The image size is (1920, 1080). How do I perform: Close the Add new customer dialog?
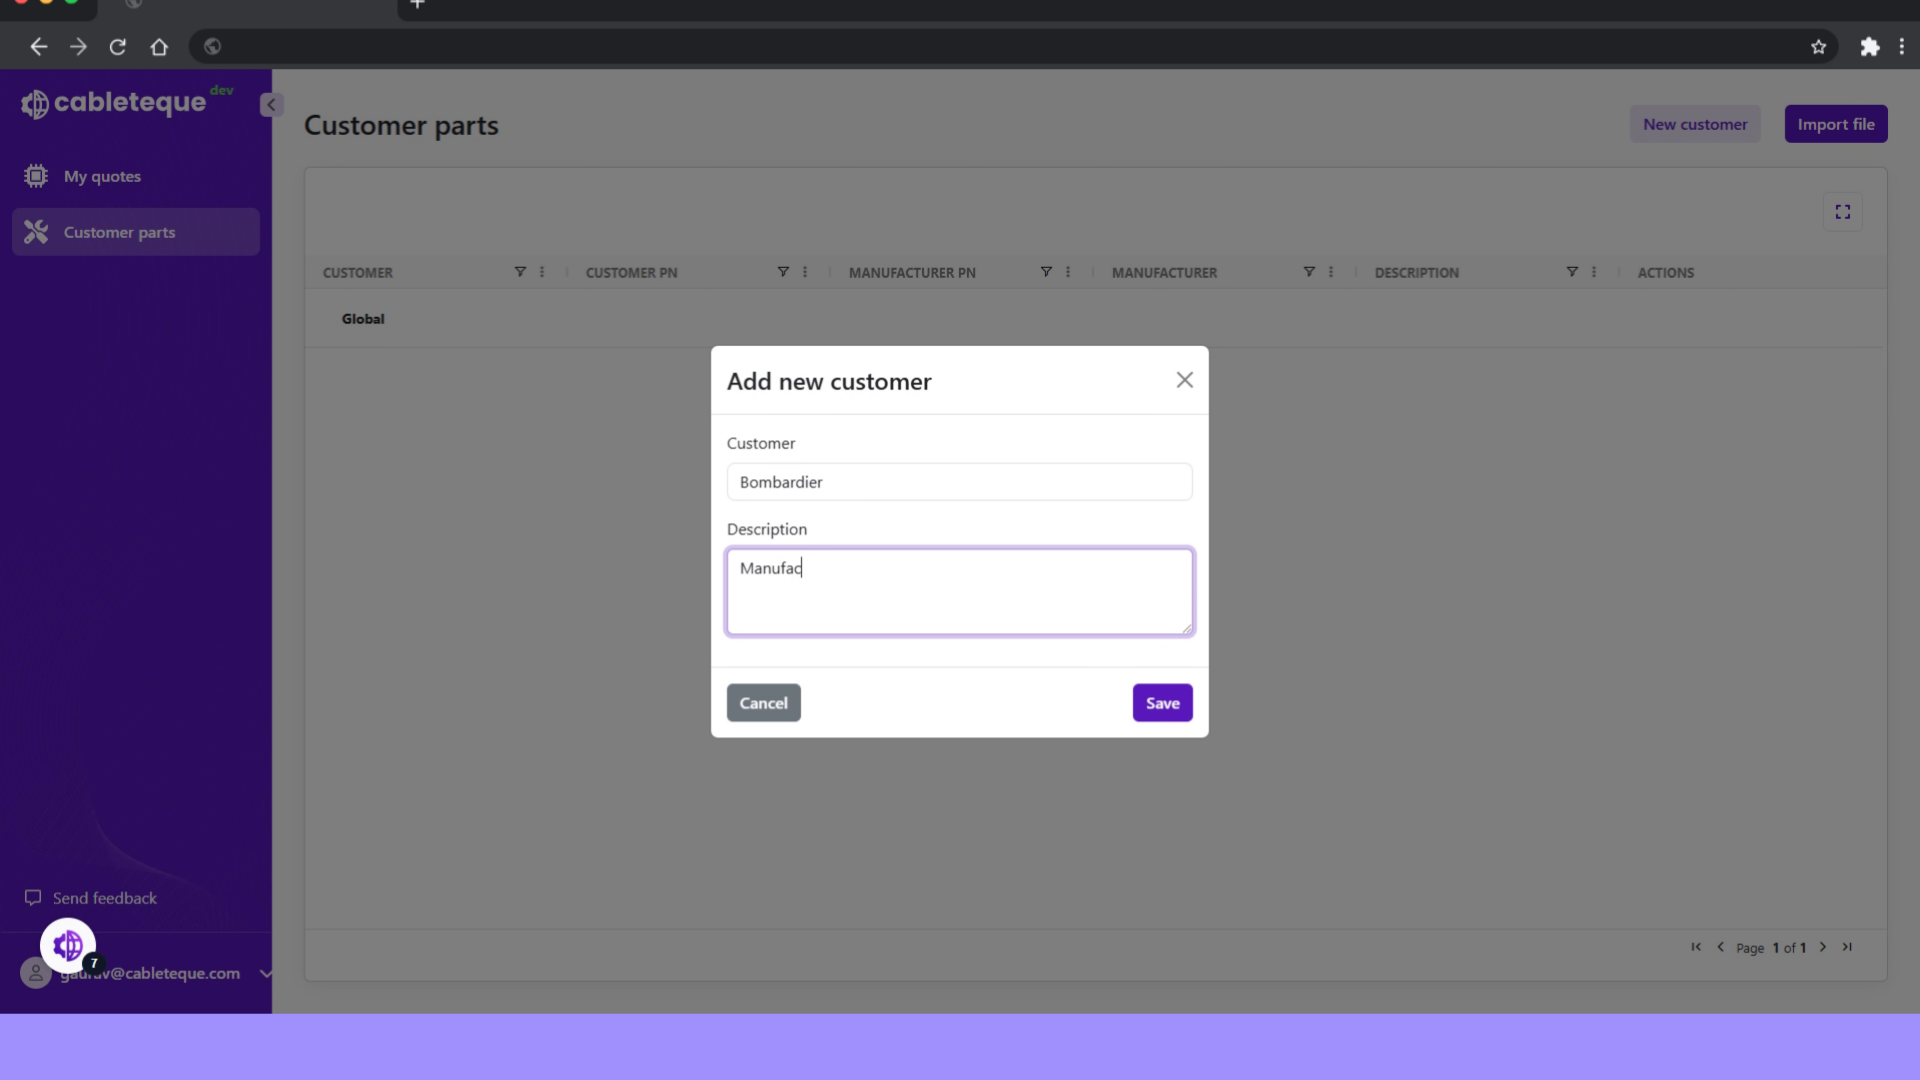click(x=1184, y=380)
